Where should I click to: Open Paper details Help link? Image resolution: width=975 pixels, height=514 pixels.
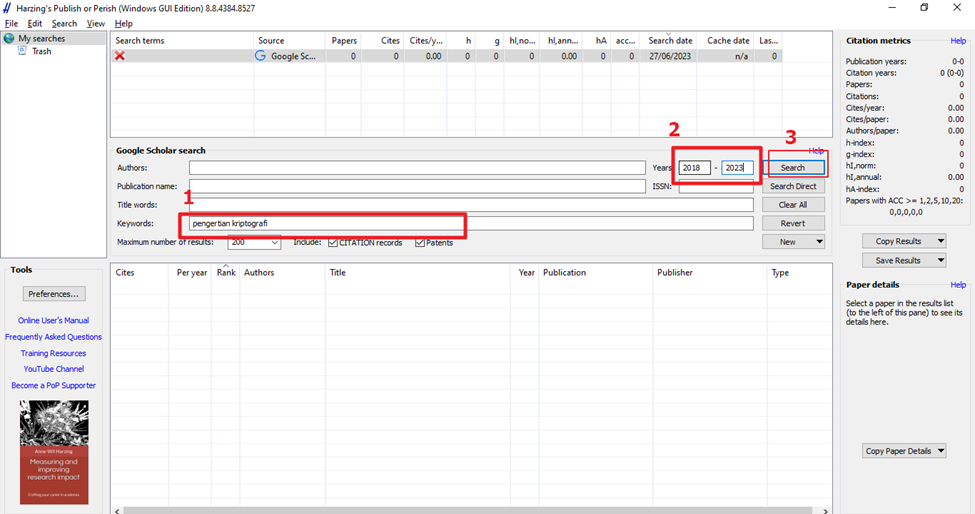click(958, 285)
